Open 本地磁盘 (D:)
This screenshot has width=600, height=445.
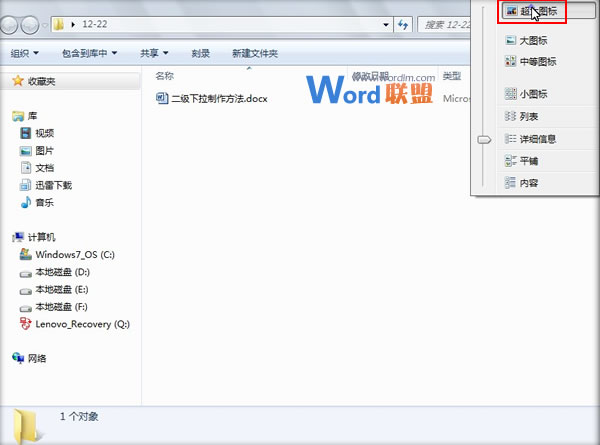62,272
